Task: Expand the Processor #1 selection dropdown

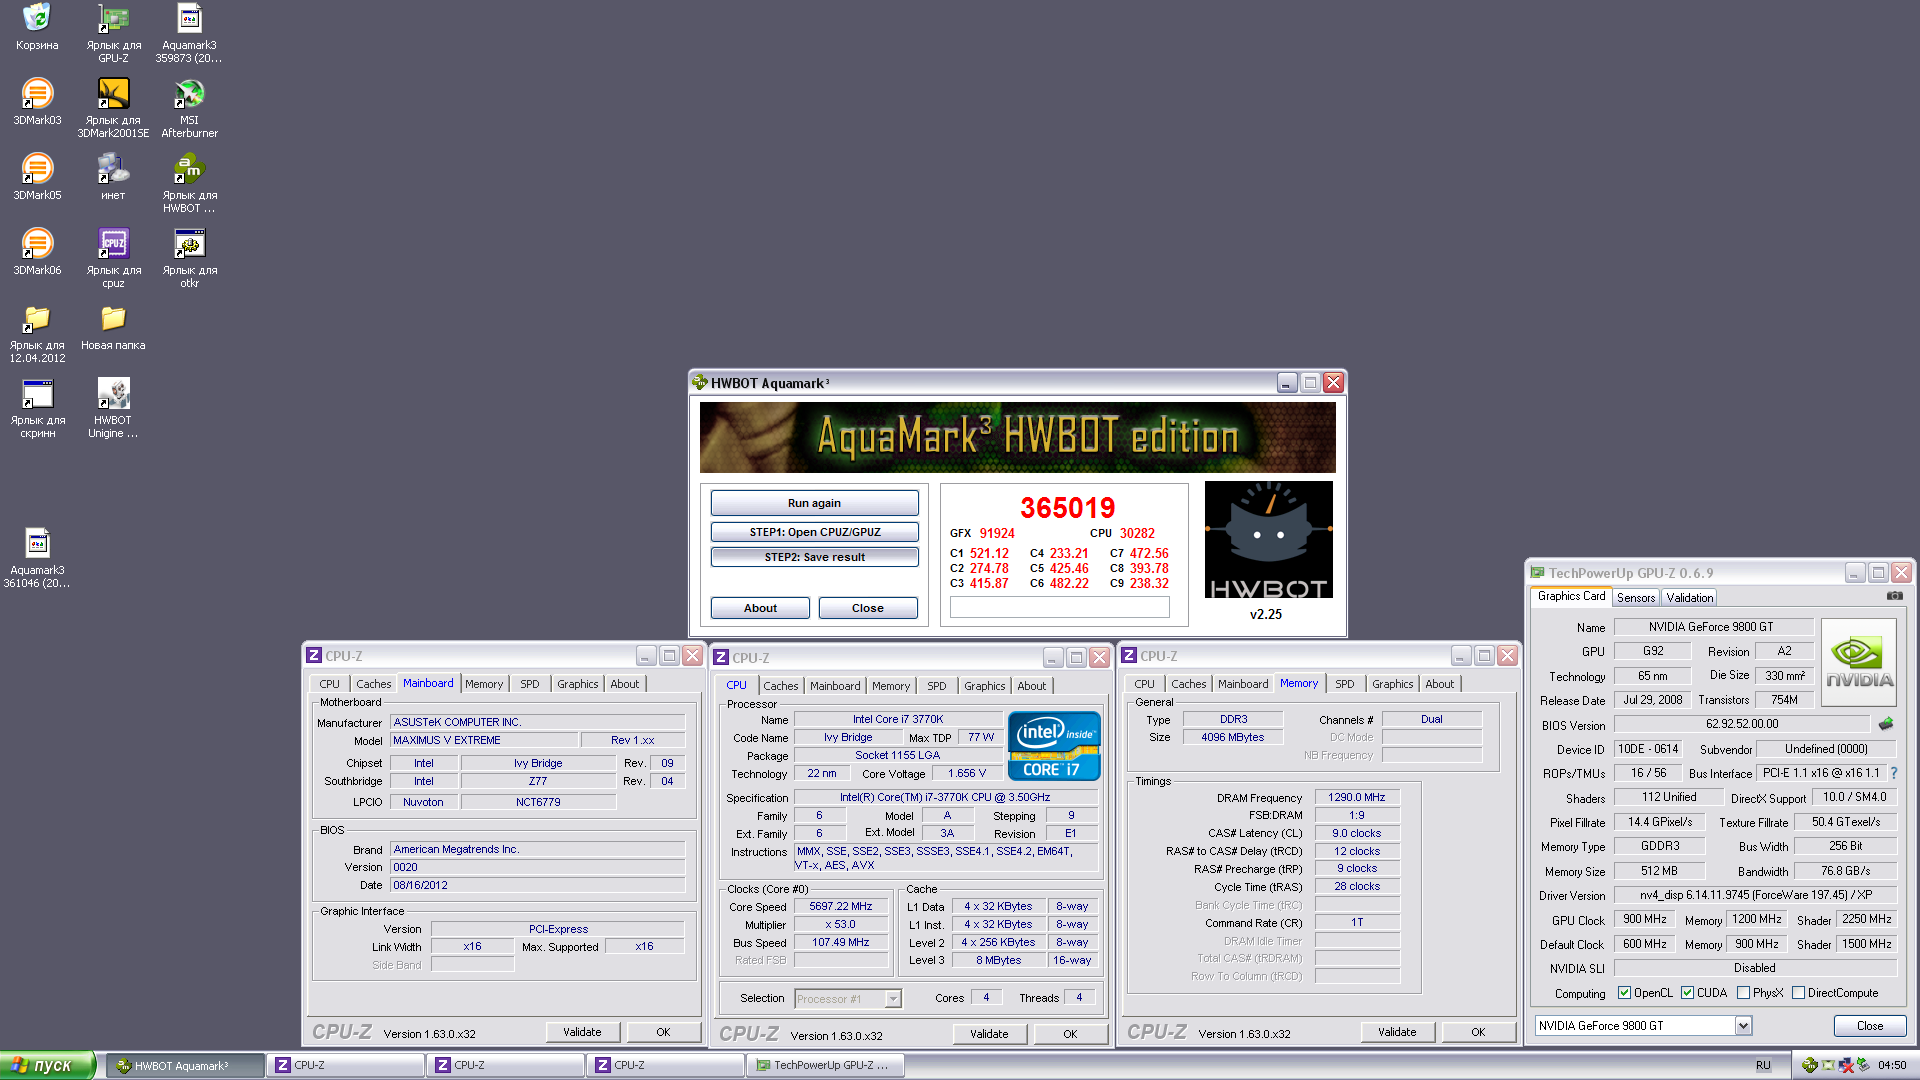Action: pos(893,999)
